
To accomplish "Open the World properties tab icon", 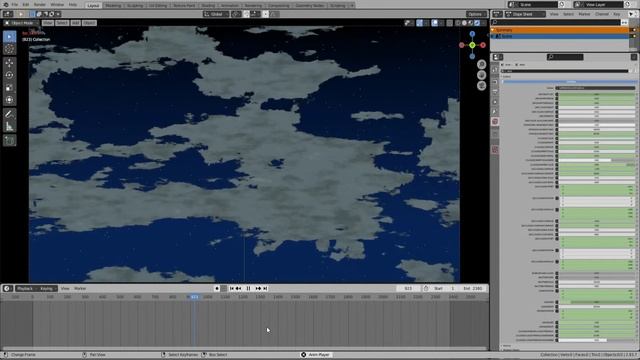I will [495, 122].
